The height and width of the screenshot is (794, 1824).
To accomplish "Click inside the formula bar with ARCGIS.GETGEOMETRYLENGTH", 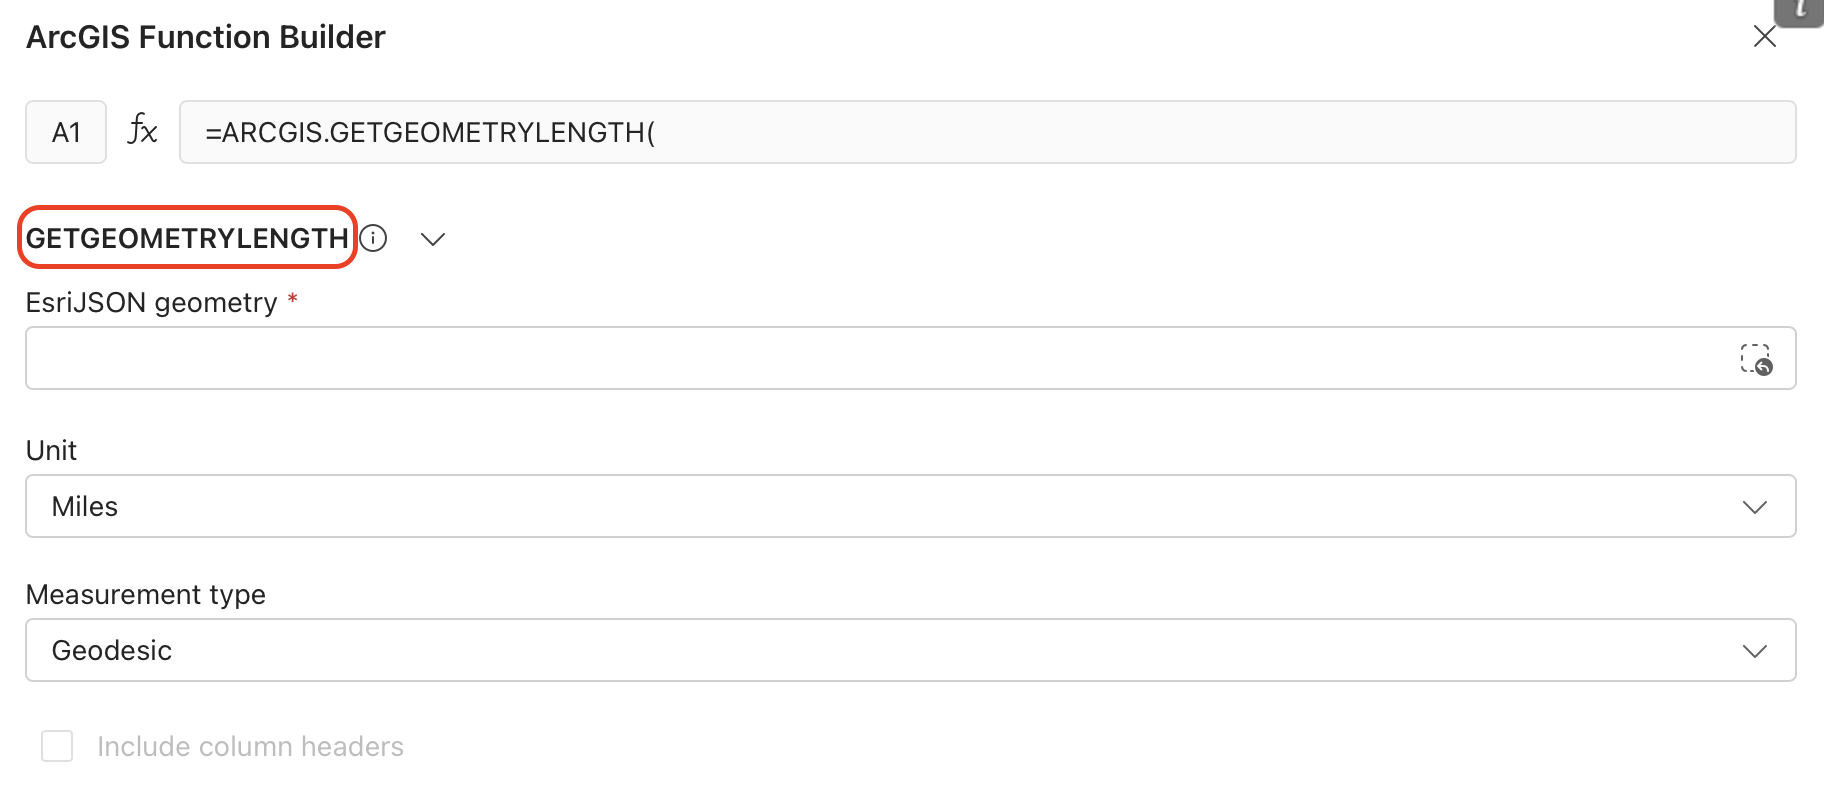I will [x=900, y=131].
